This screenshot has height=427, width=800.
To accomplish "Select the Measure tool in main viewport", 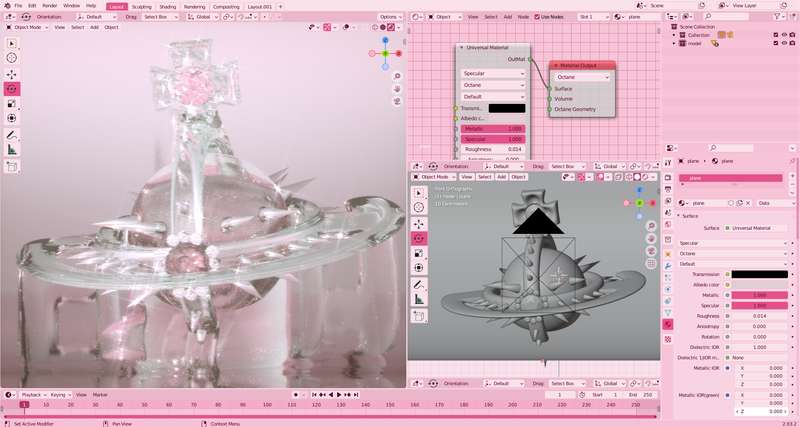I will (12, 149).
